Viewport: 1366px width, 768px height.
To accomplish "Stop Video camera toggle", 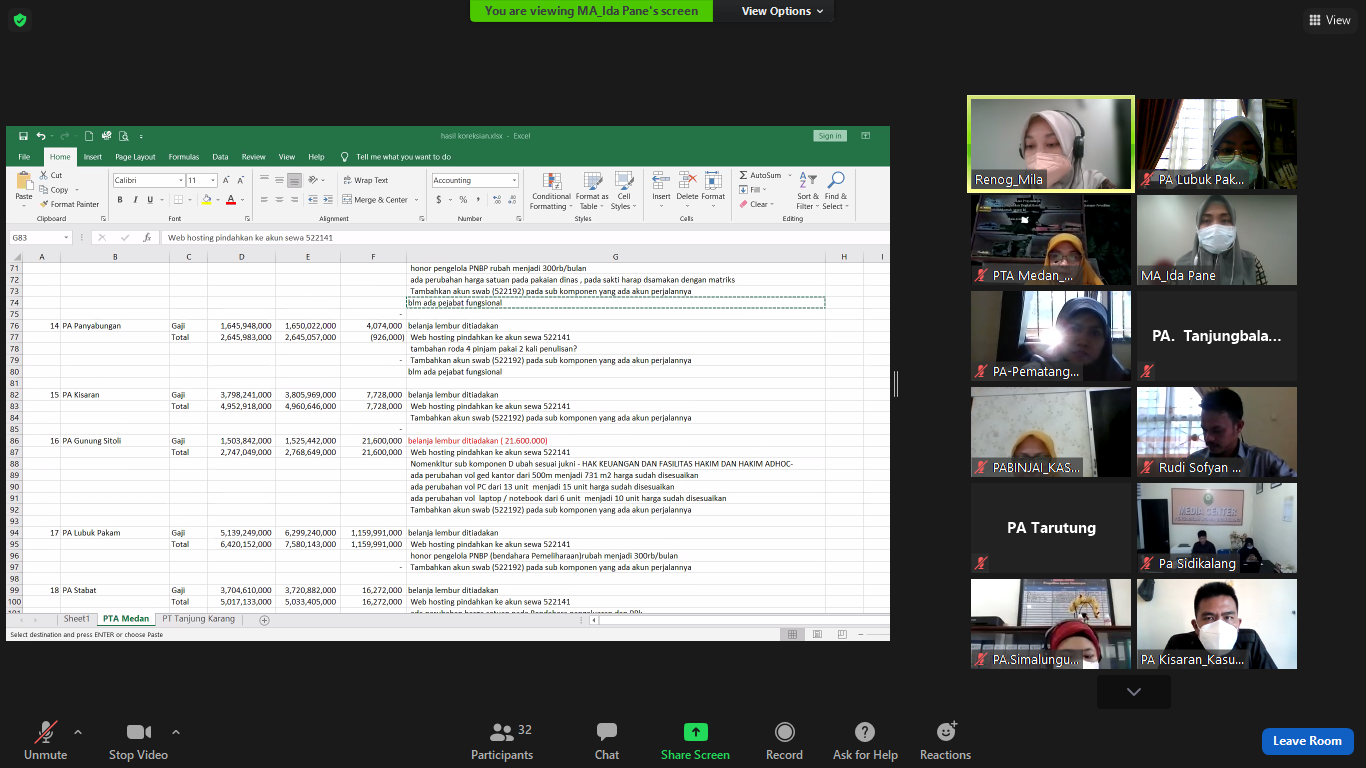I will coord(138,741).
